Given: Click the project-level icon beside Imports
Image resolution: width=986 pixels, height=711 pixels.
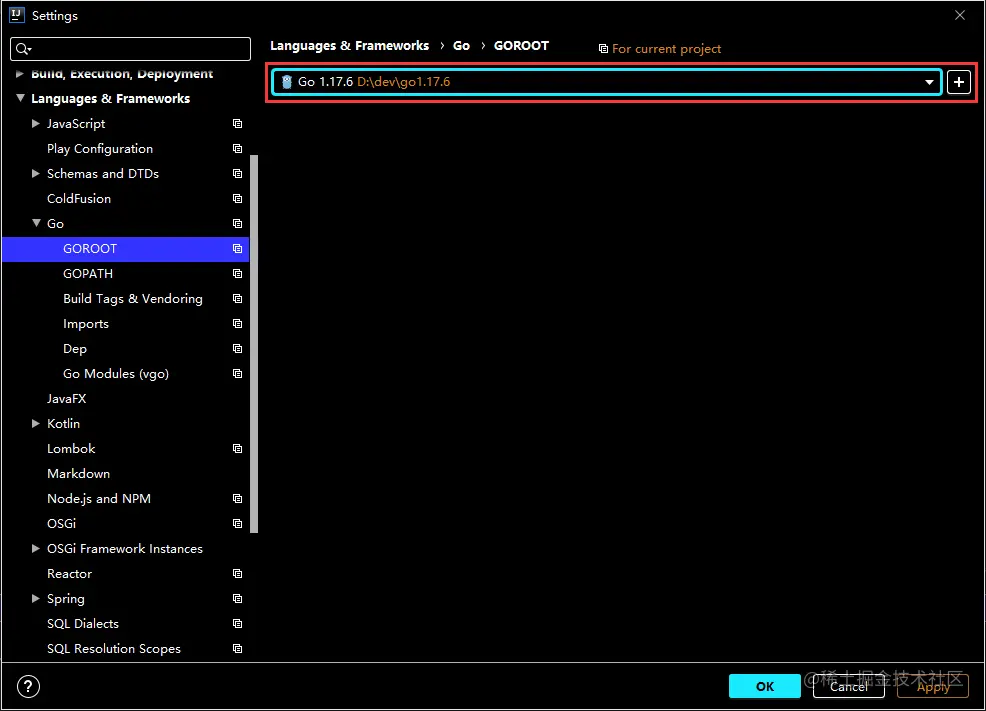Looking at the screenshot, I should point(237,324).
